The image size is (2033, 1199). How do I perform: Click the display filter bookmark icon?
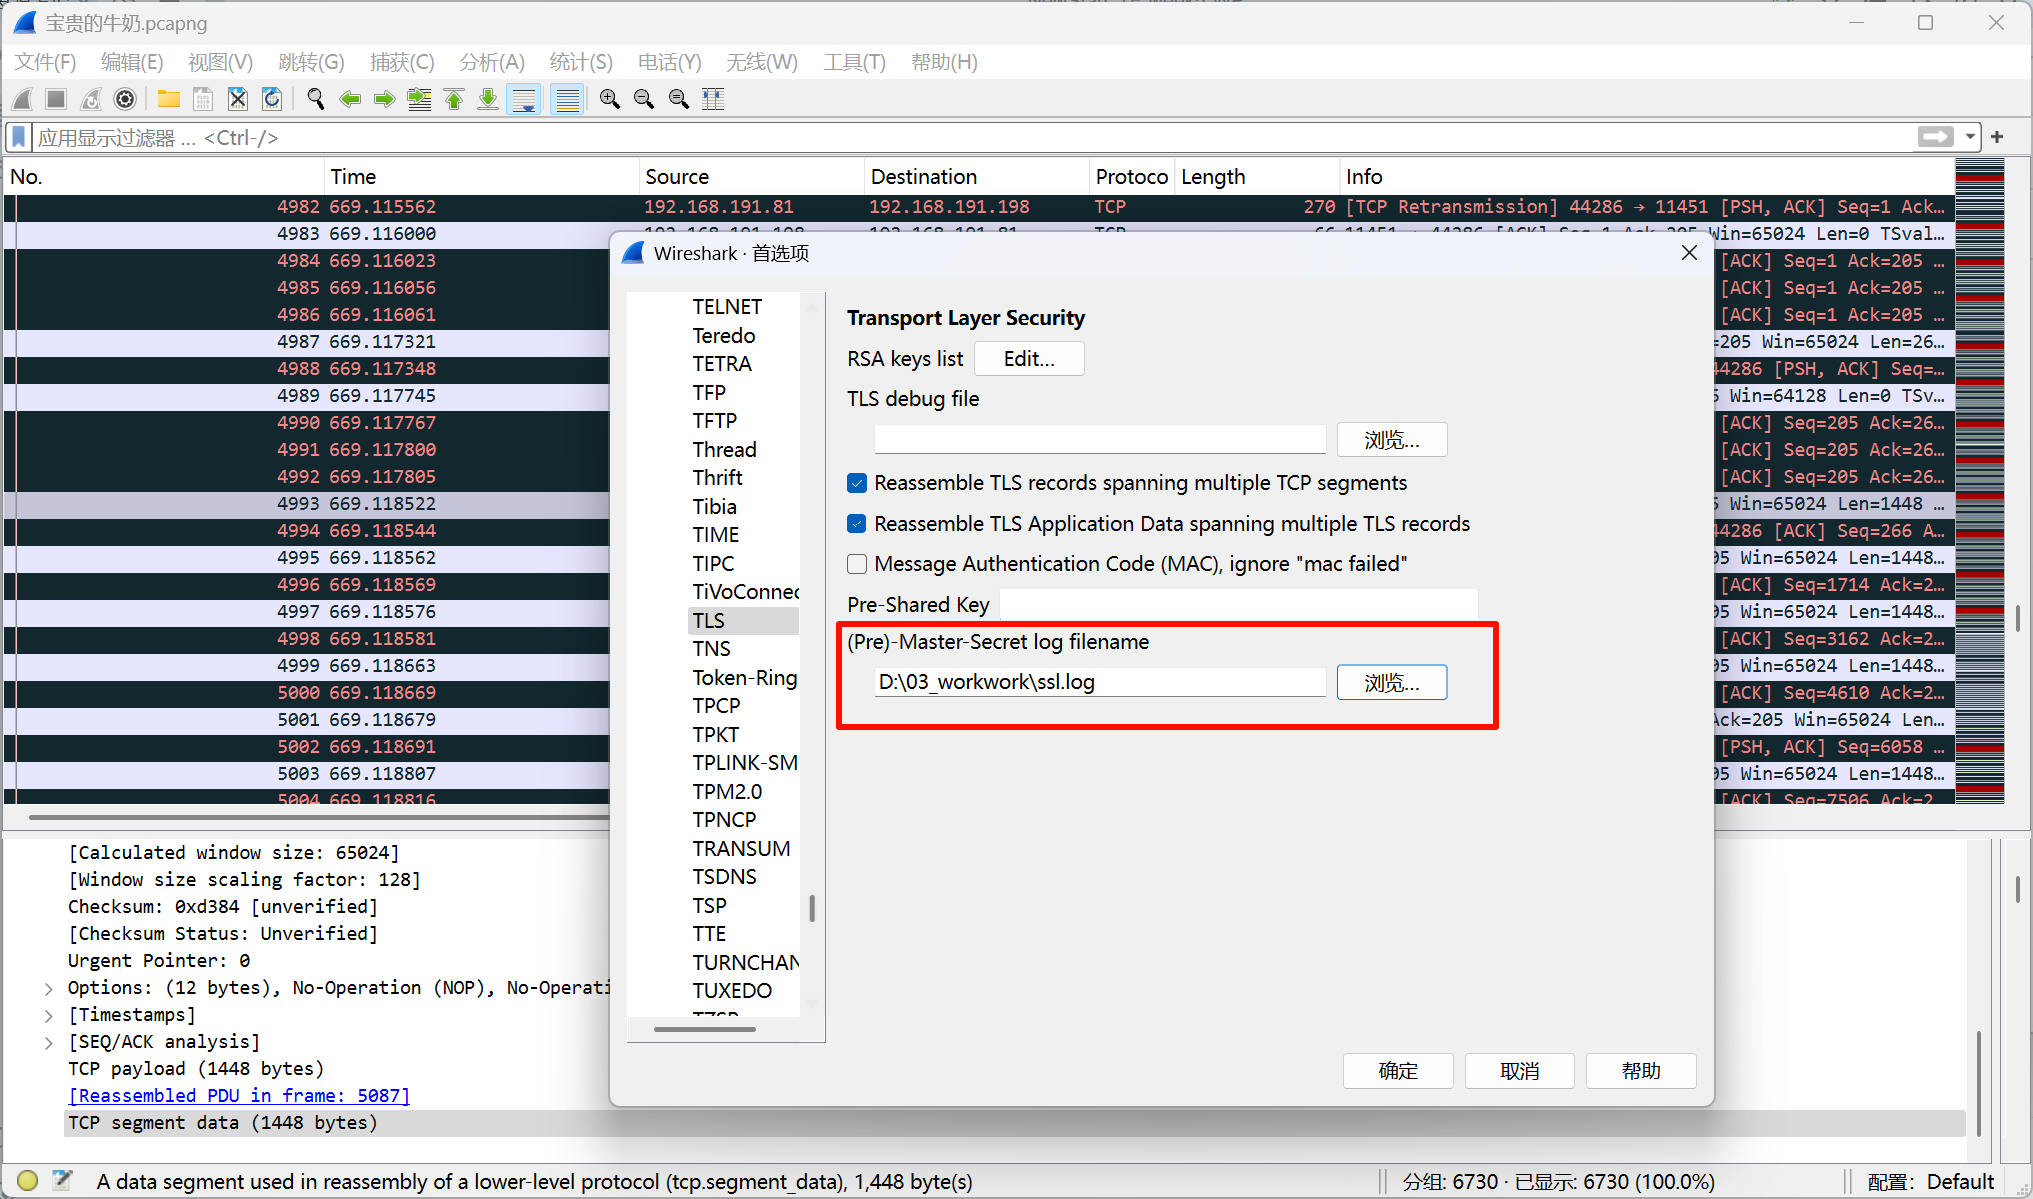19,137
